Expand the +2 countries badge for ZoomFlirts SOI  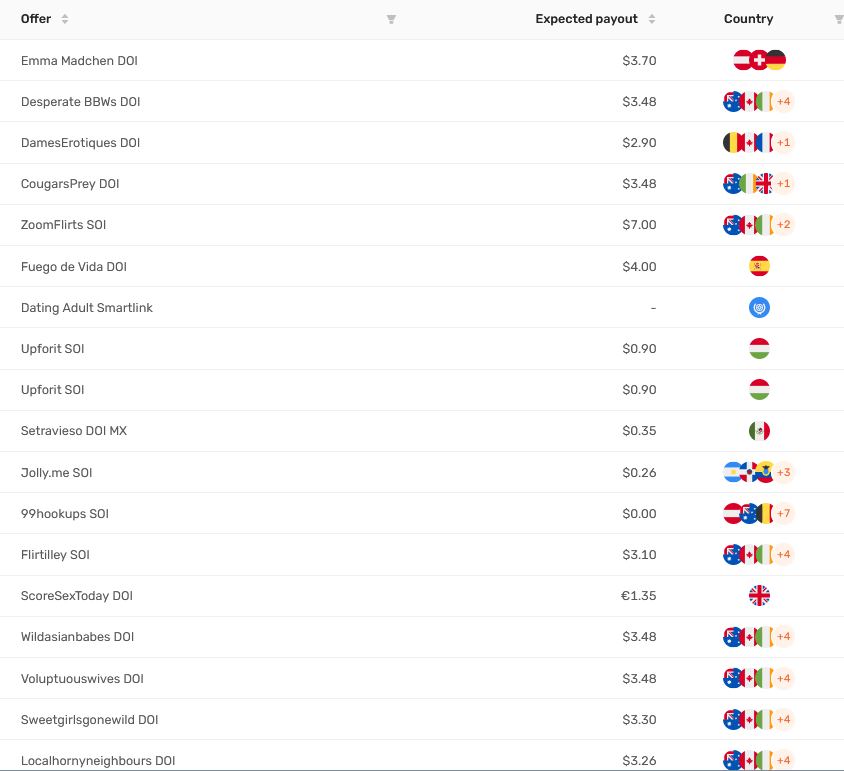click(x=783, y=225)
